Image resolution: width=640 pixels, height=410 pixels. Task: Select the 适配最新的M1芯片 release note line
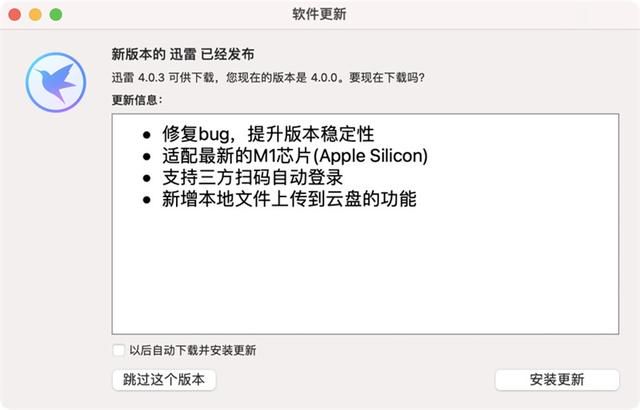point(295,156)
